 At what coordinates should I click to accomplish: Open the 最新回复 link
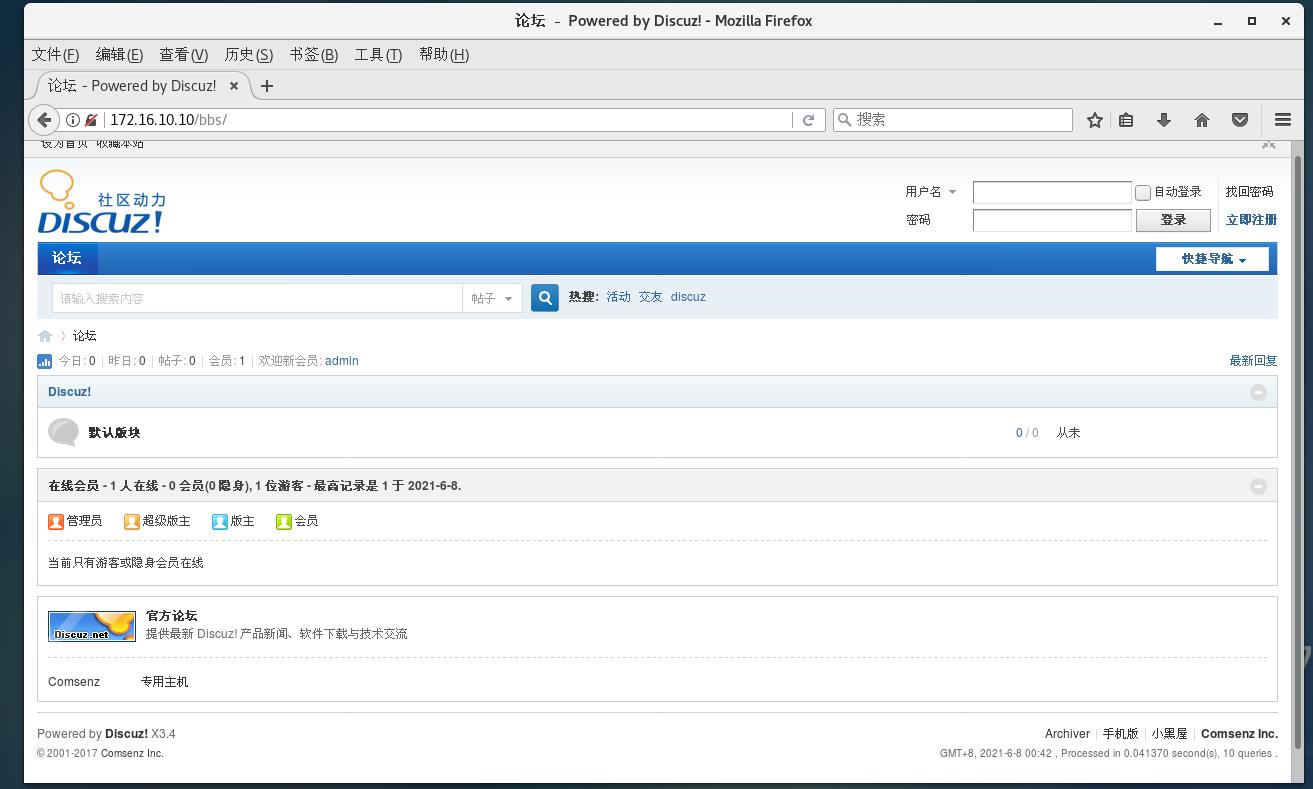click(1253, 361)
